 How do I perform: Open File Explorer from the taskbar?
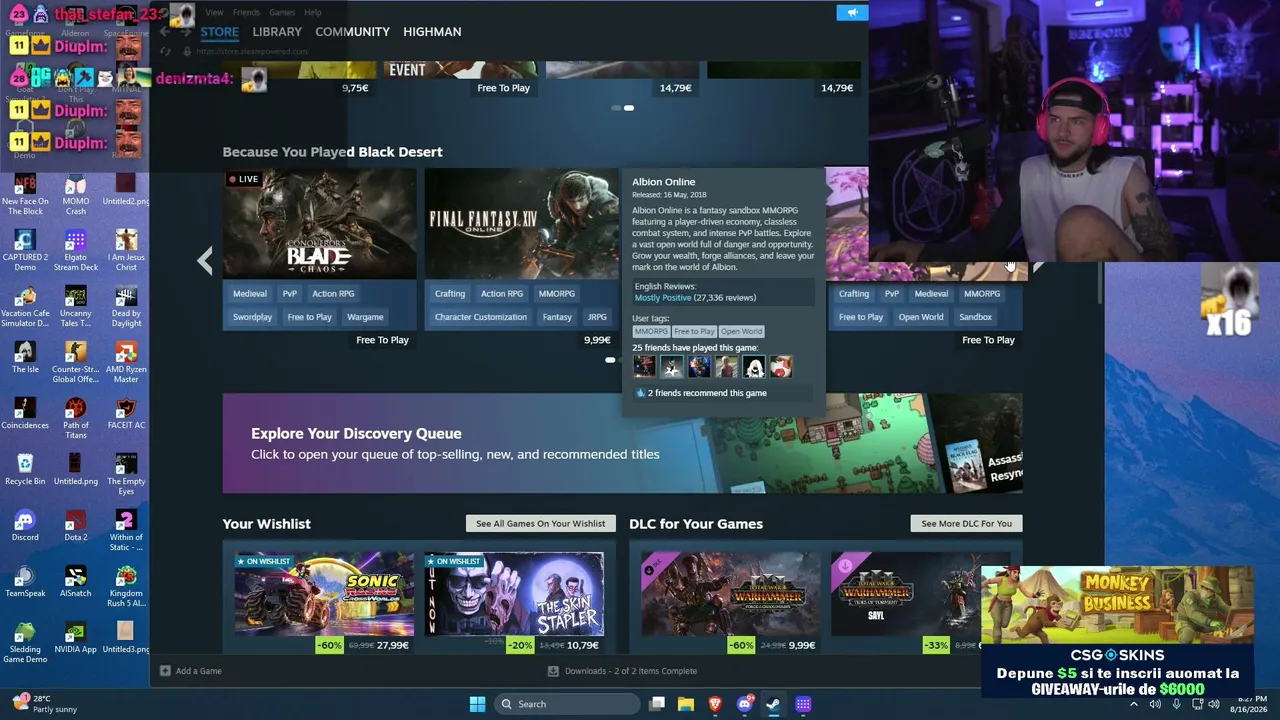(686, 704)
